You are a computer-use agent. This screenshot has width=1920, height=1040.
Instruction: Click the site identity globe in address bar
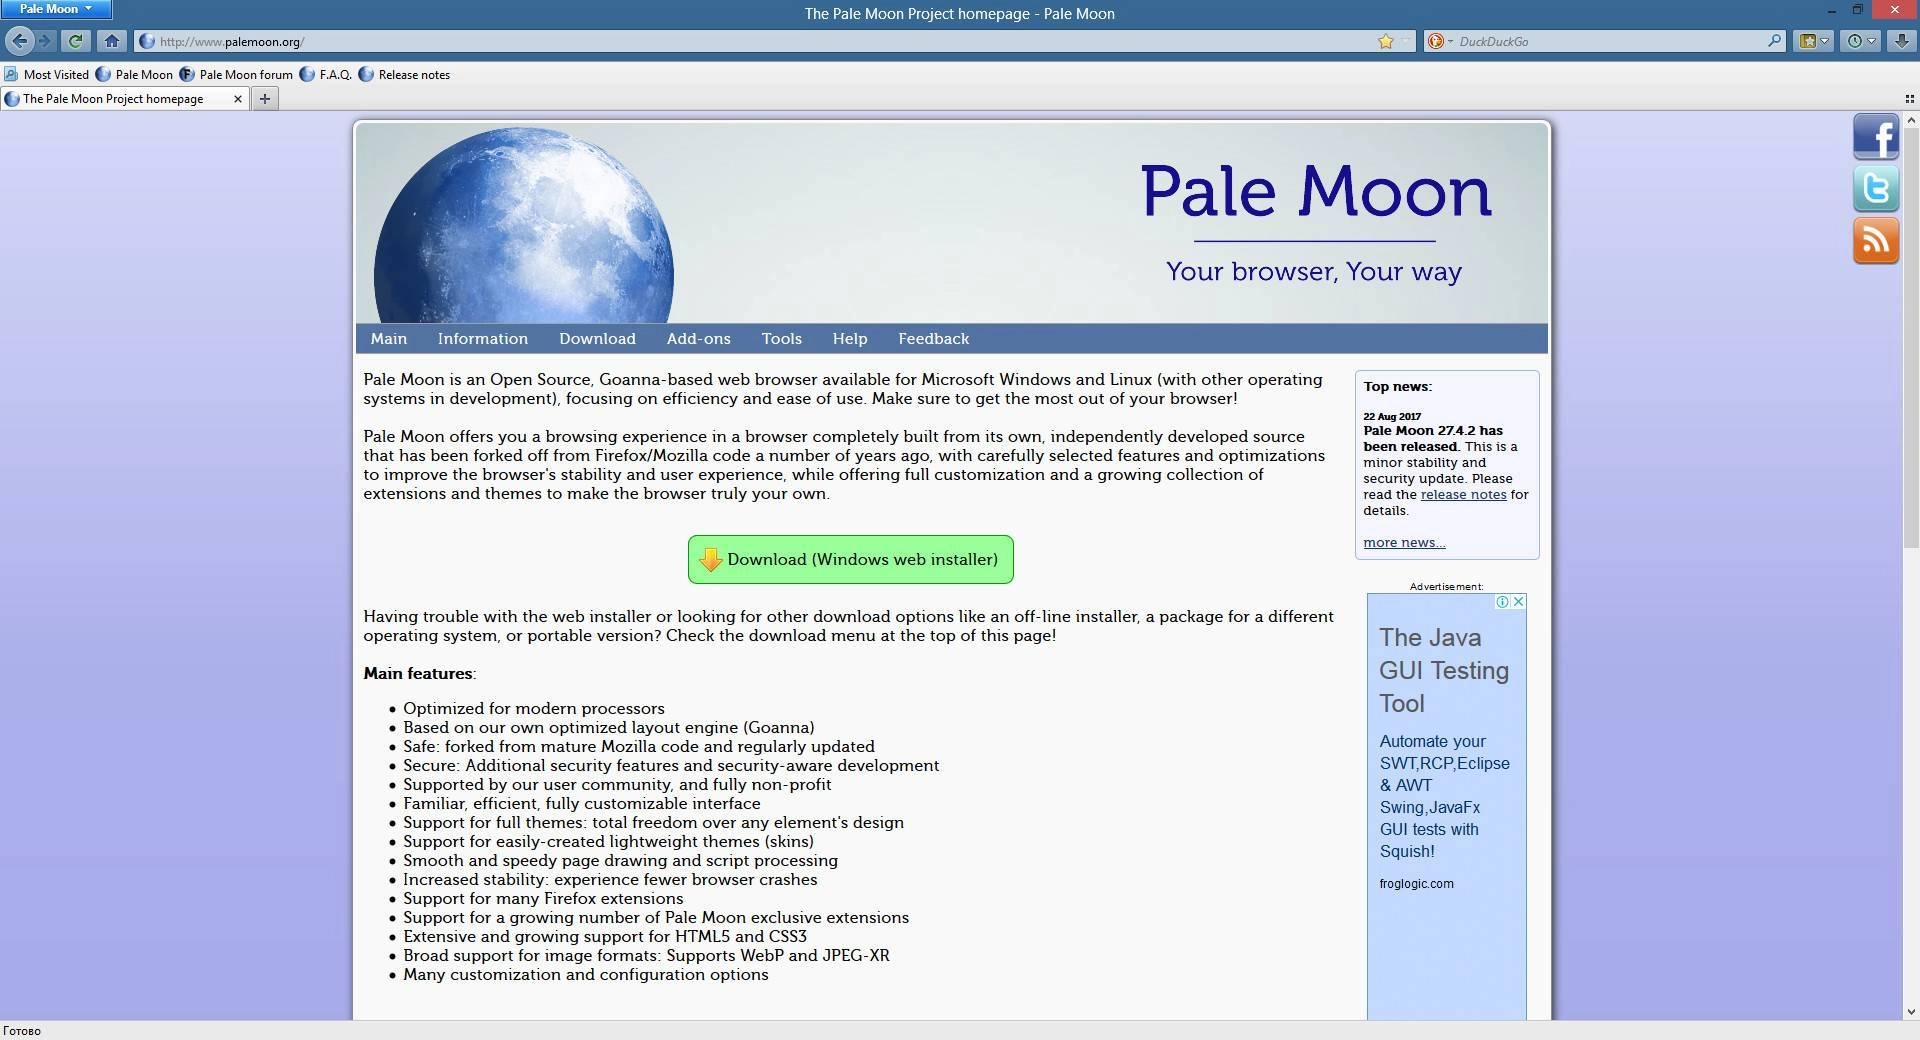(147, 41)
